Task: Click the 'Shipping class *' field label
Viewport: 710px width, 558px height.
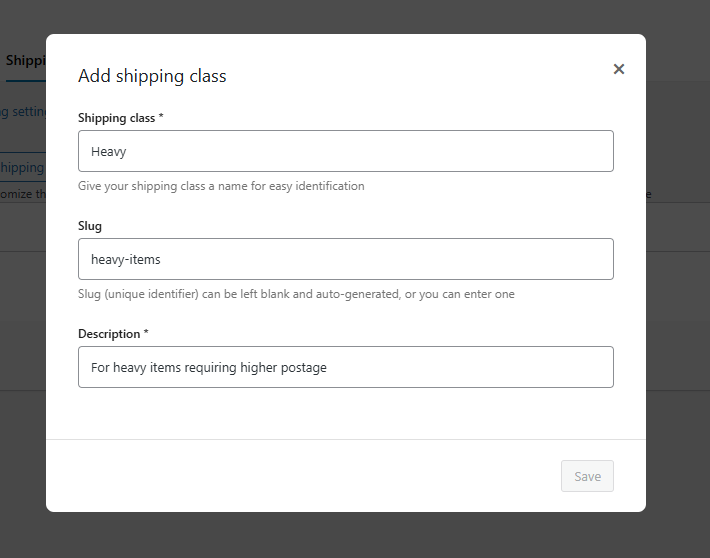Action: click(120, 118)
